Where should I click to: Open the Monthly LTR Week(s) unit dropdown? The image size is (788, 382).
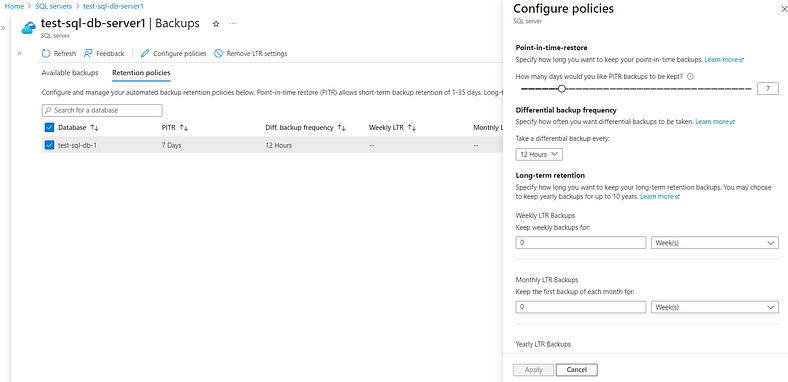(x=715, y=307)
